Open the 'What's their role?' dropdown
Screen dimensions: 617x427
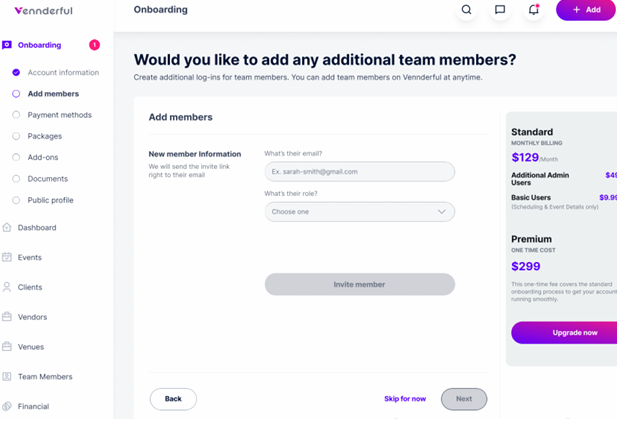click(359, 212)
